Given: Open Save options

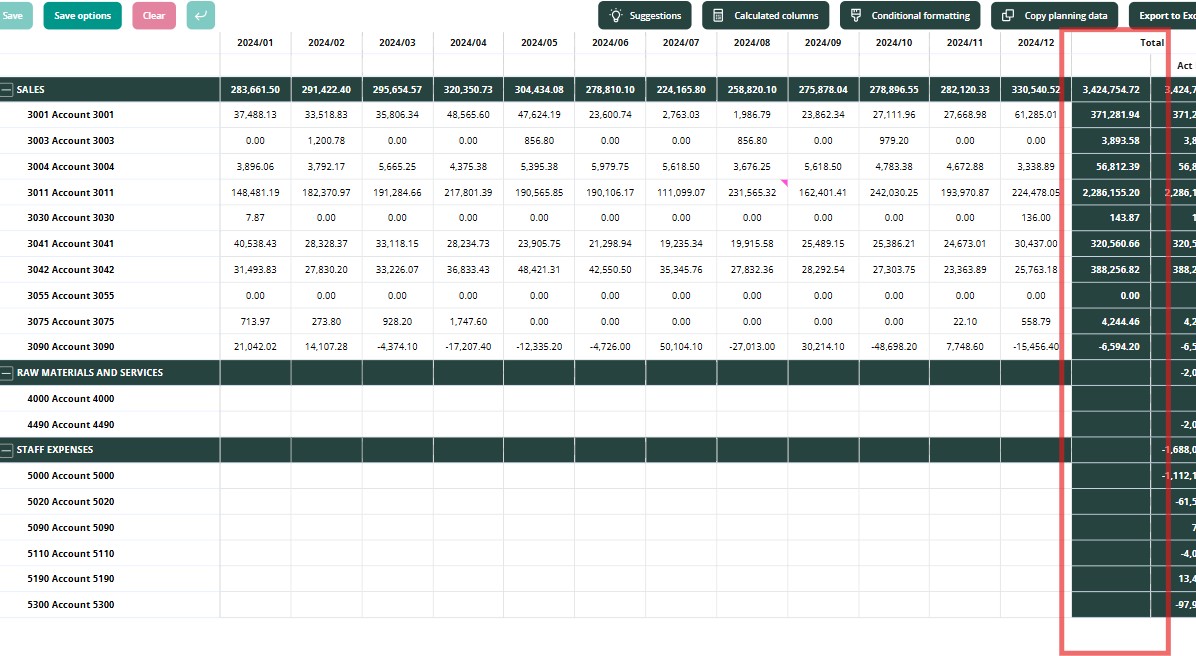Looking at the screenshot, I should point(82,15).
